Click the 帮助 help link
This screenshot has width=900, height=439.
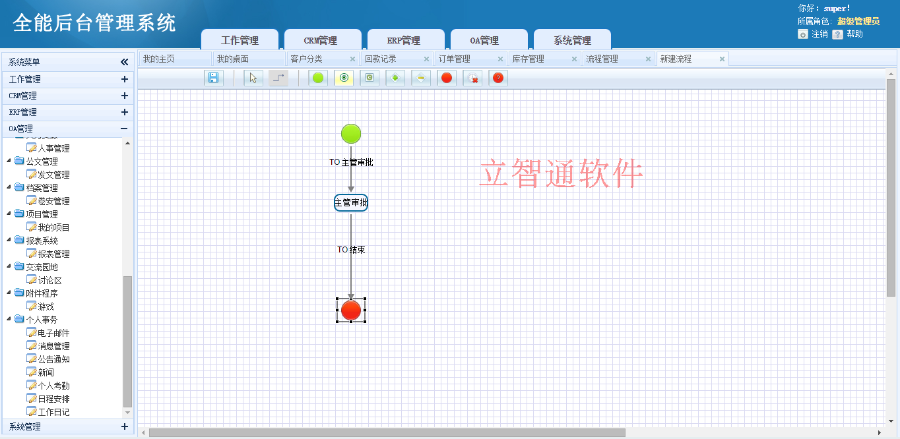854,34
